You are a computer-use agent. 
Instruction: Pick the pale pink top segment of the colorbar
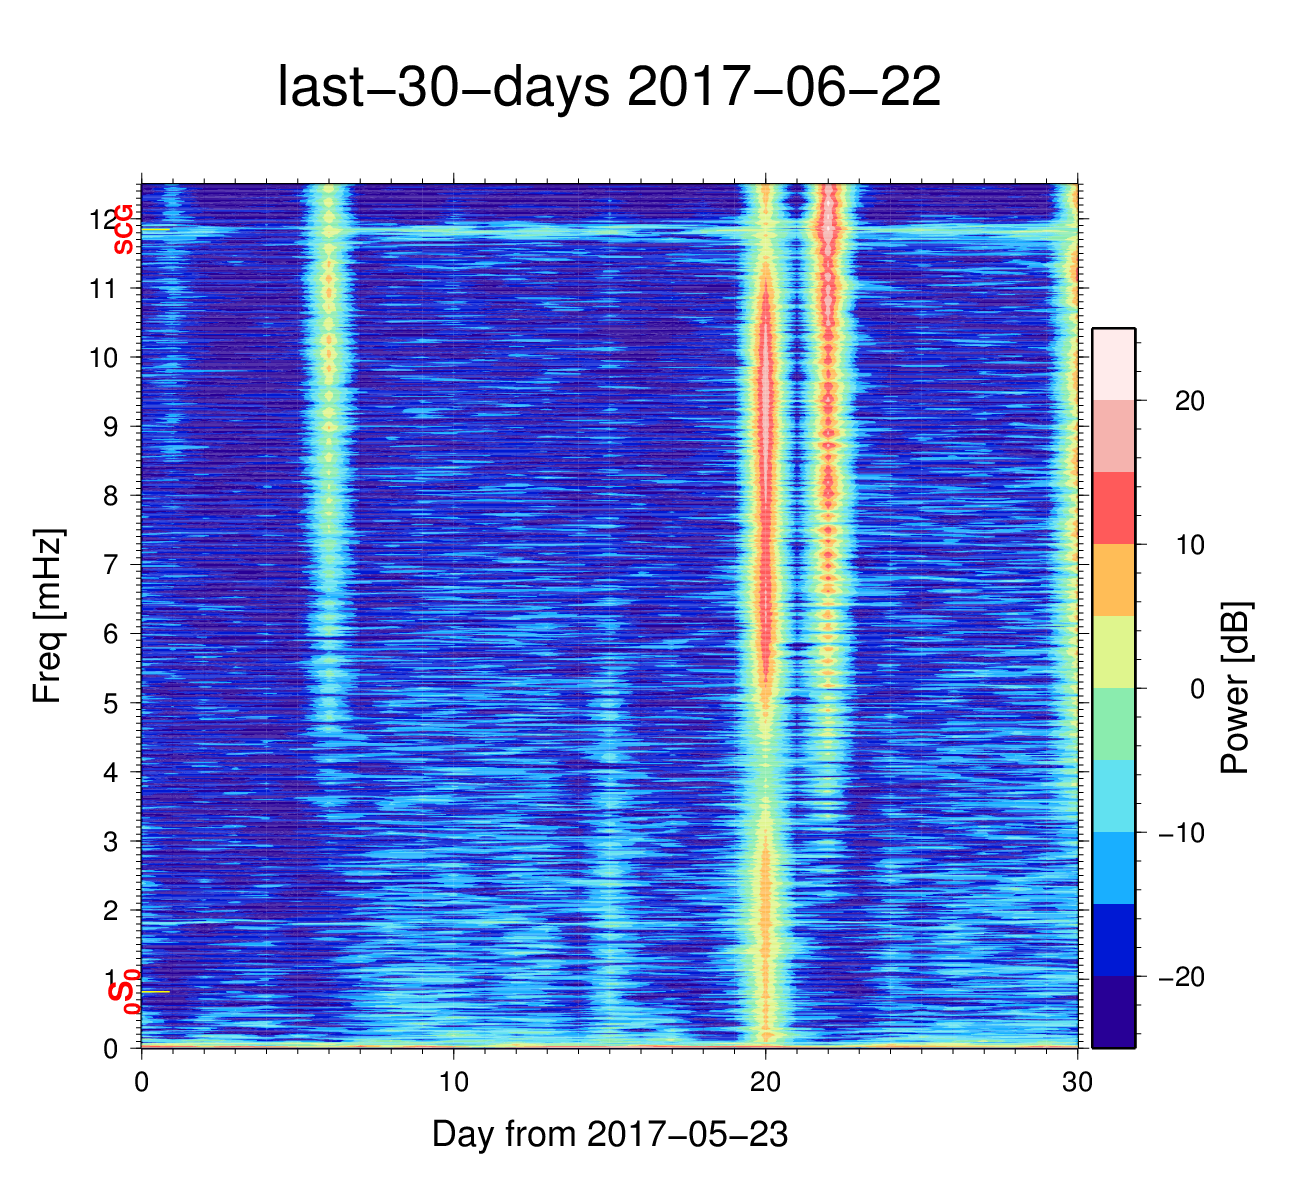pyautogui.click(x=1113, y=364)
